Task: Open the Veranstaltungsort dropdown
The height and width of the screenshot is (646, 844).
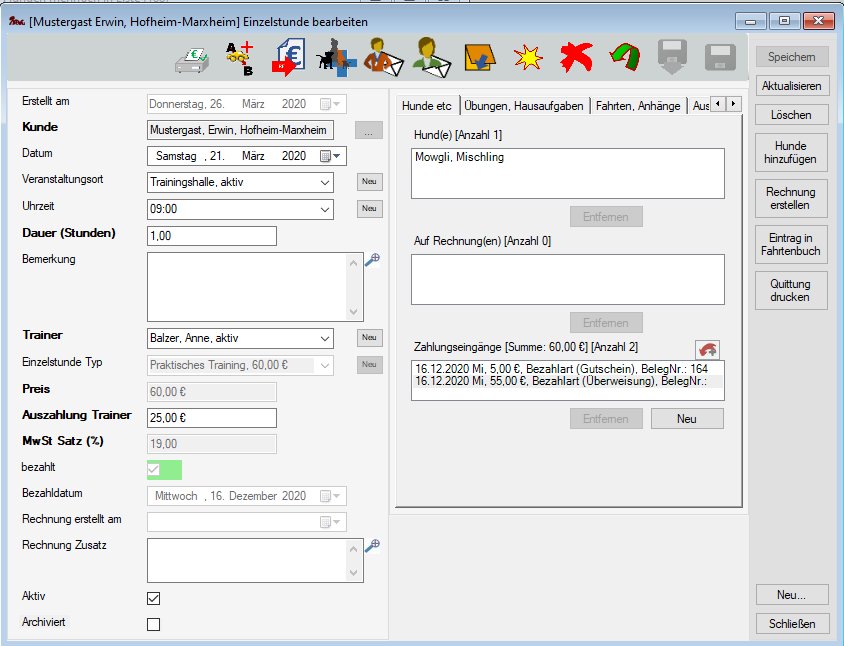Action: [x=323, y=183]
